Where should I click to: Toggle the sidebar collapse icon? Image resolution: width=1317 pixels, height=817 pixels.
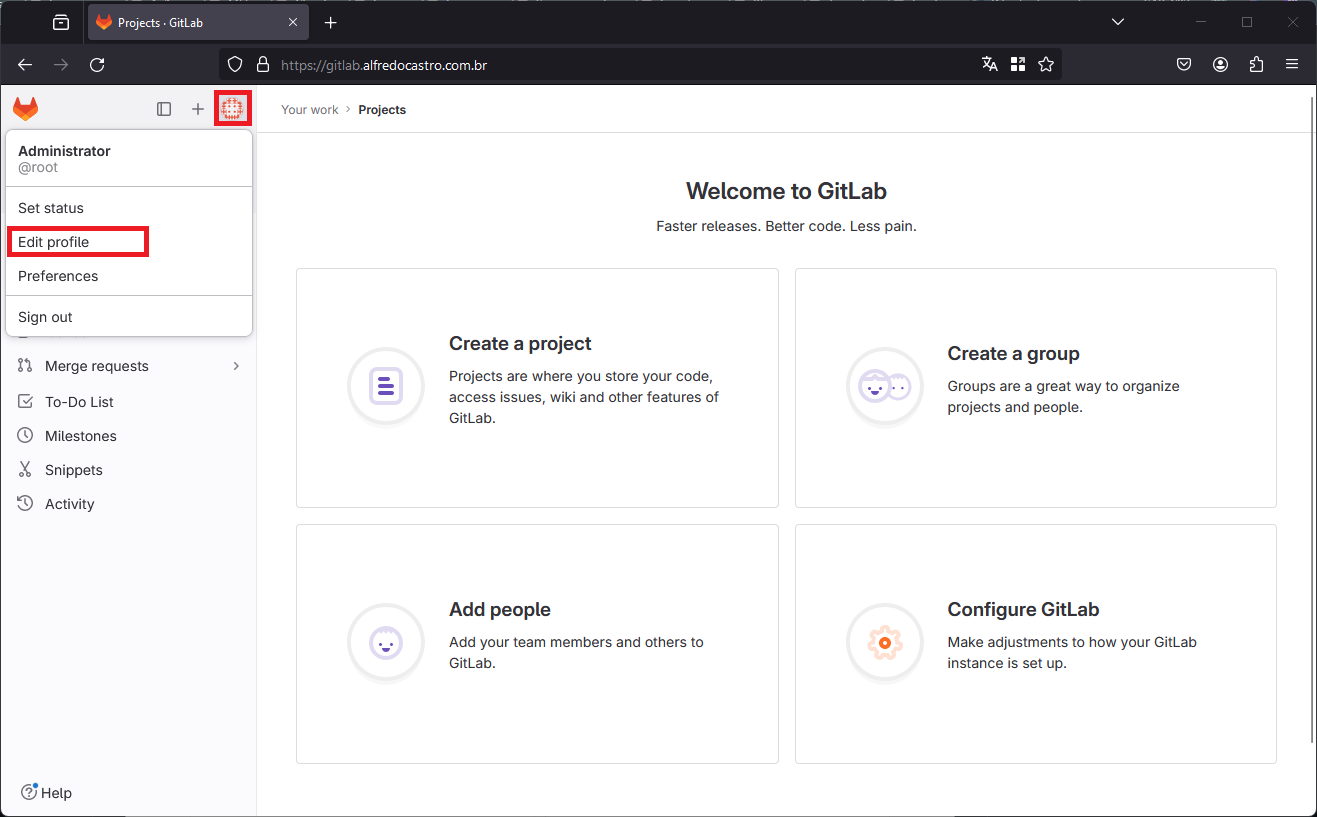[164, 109]
